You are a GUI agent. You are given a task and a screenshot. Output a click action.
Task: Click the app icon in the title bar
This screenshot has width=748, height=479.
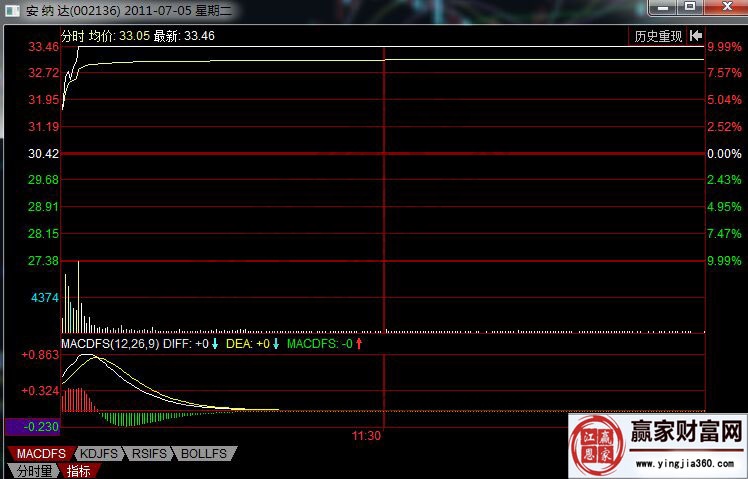click(x=13, y=11)
